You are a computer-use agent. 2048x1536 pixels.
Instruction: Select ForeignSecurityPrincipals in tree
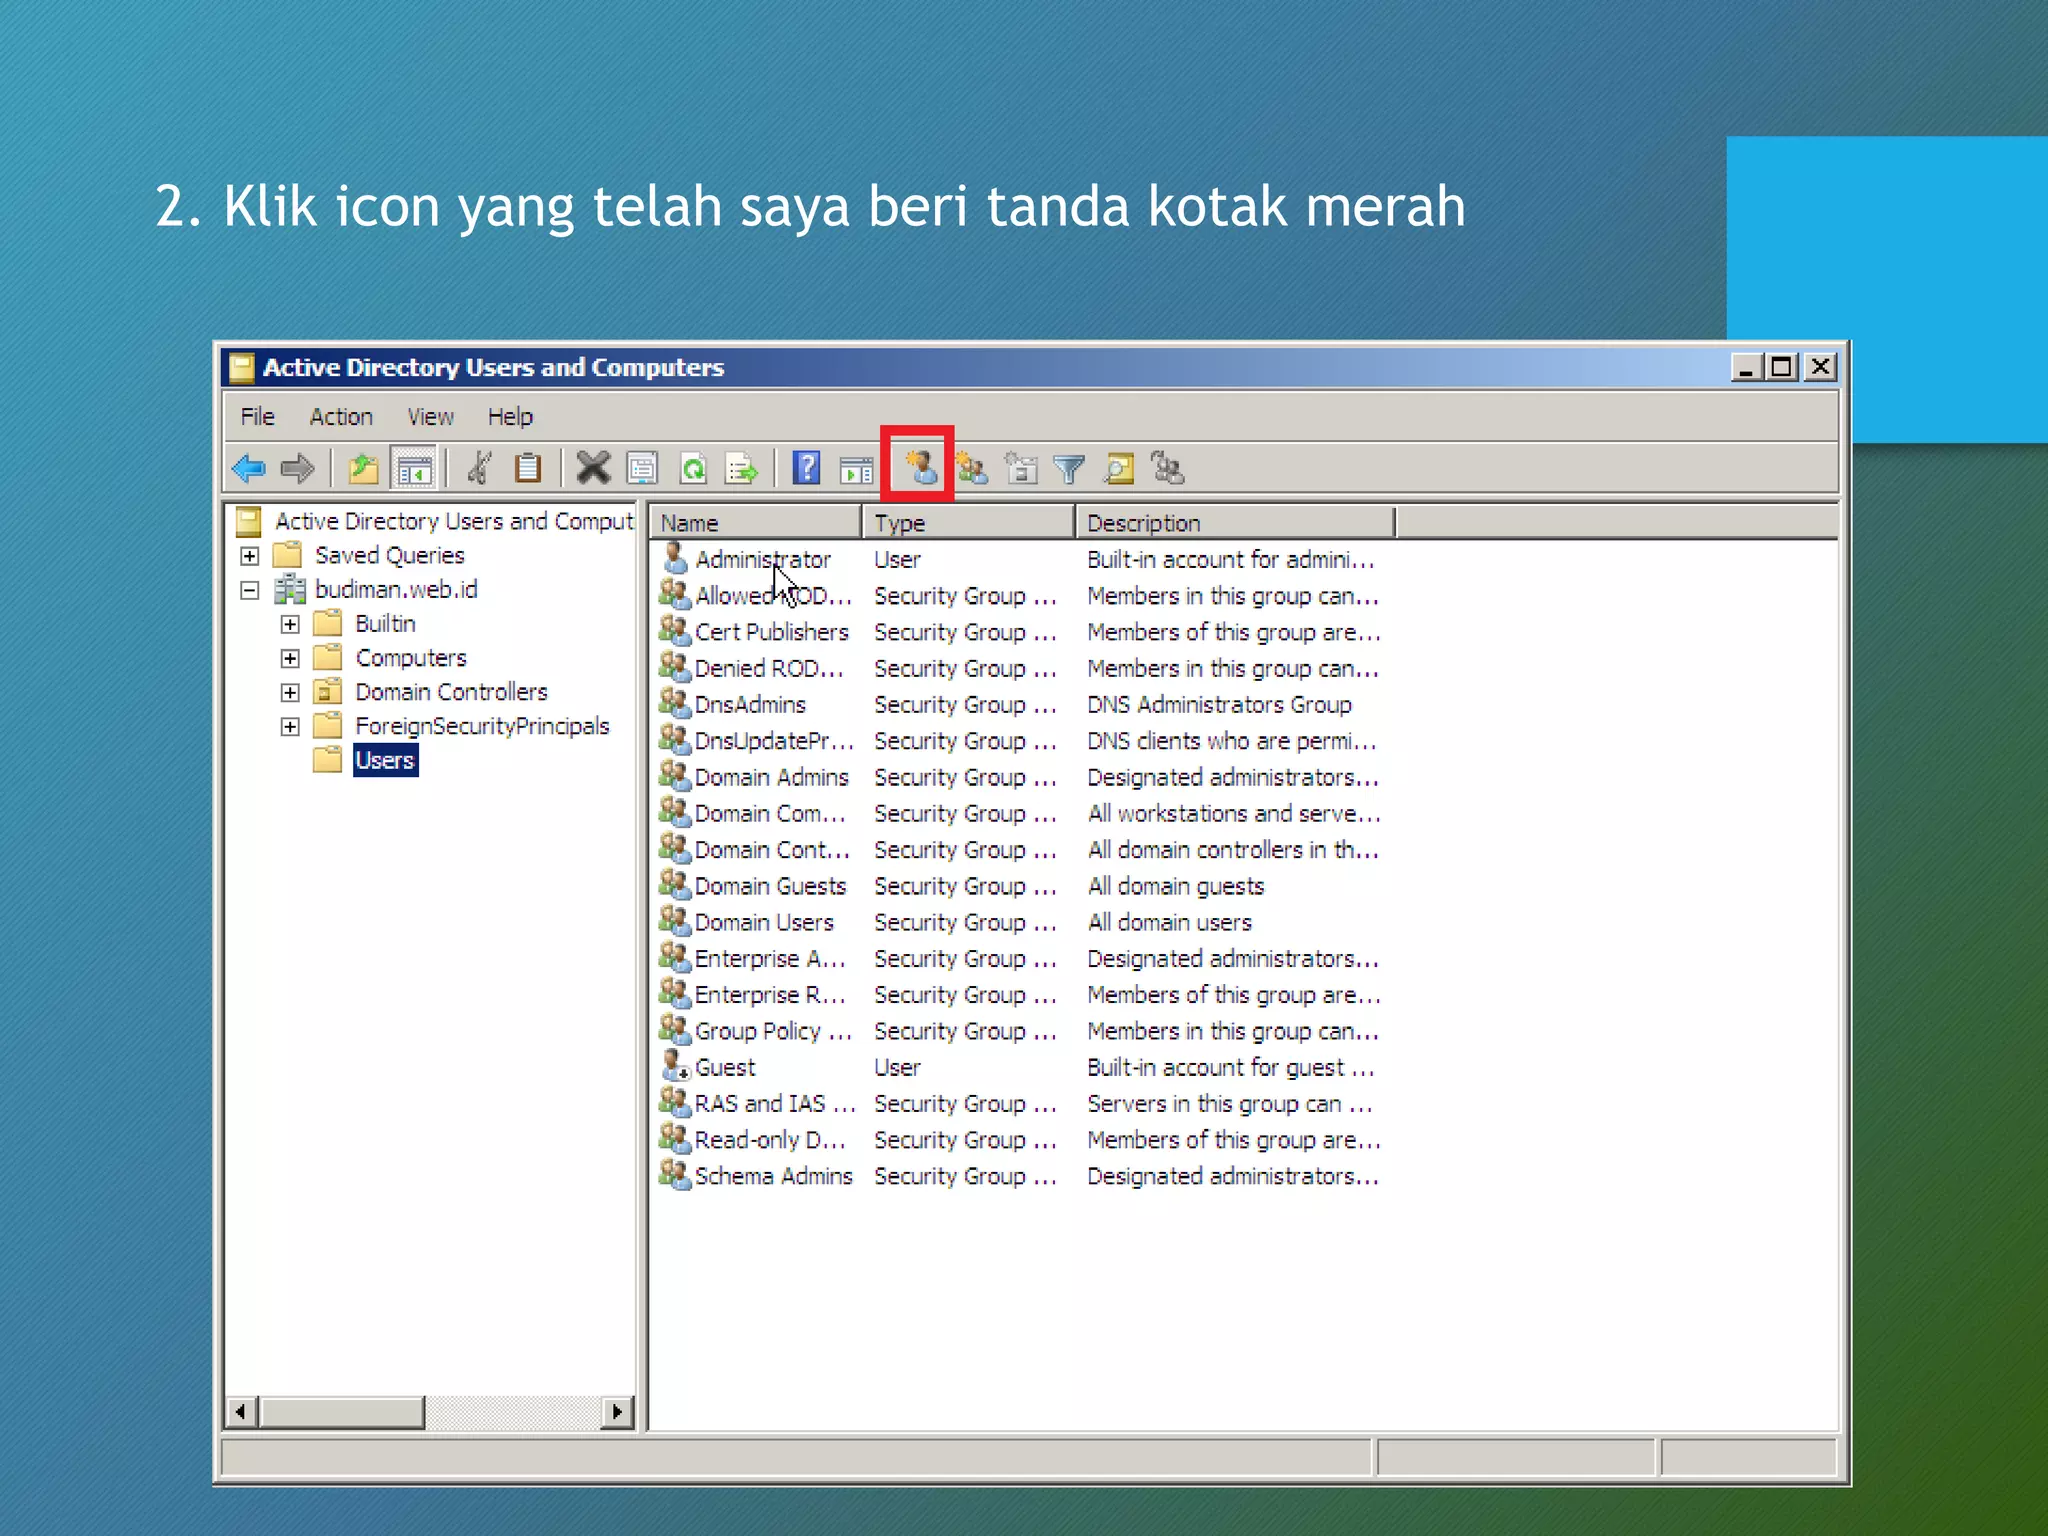point(482,725)
